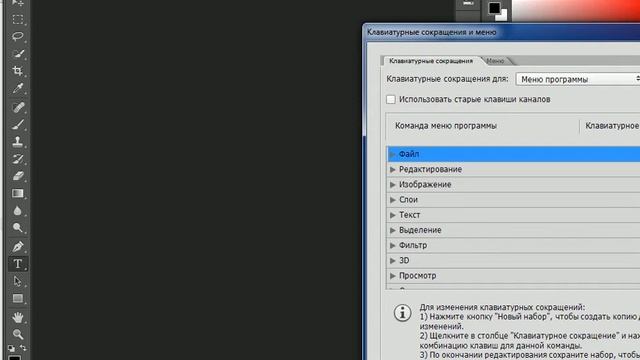Viewport: 640px width, 360px height.
Task: Select the Clone Stamp tool
Action: click(18, 142)
